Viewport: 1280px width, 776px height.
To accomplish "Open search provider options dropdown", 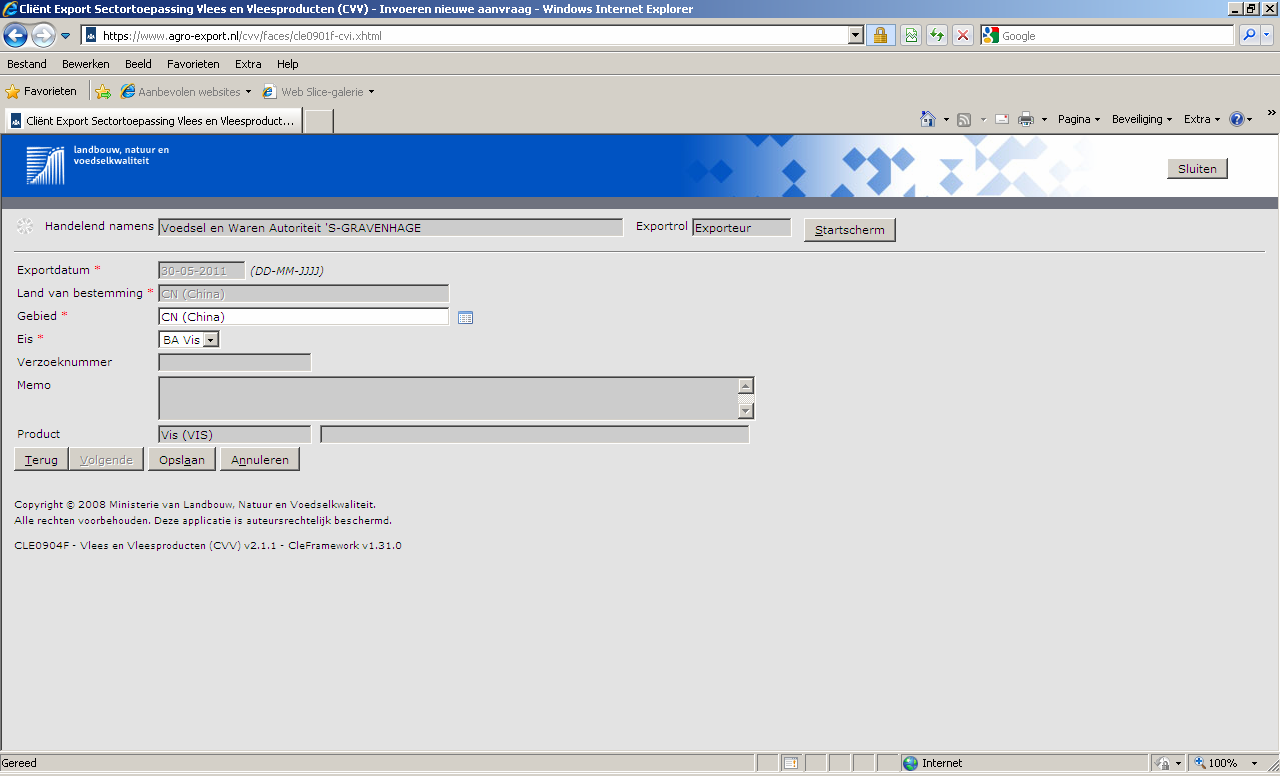I will click(x=1267, y=35).
